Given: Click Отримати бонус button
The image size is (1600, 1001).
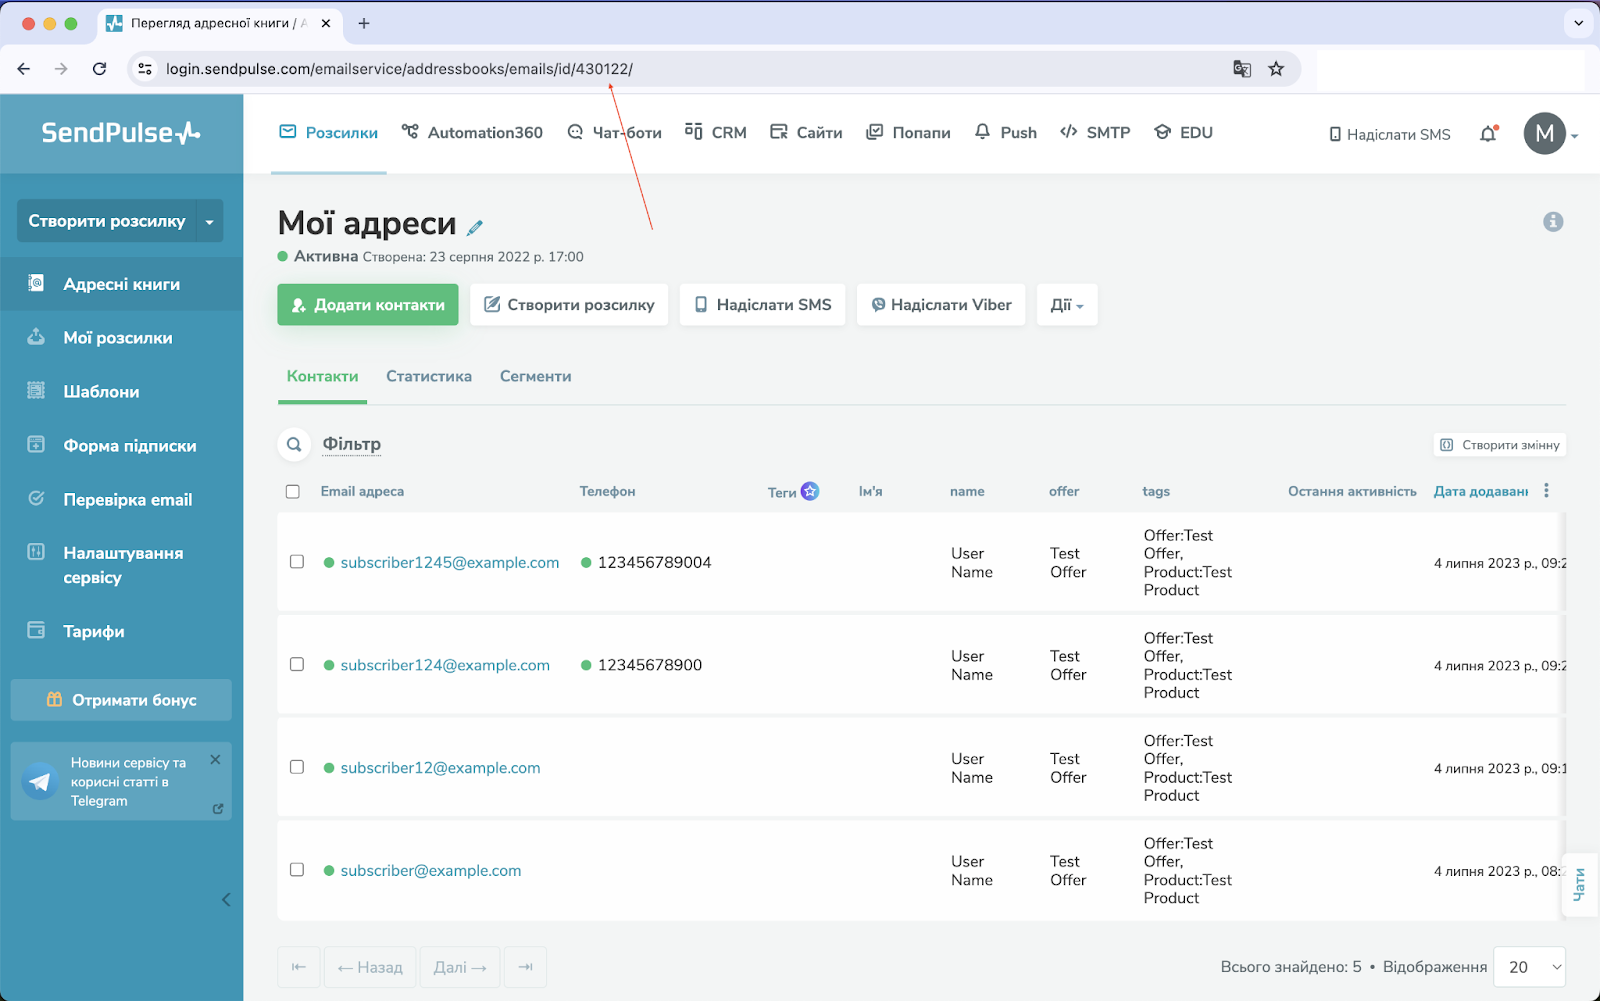Looking at the screenshot, I should (121, 700).
